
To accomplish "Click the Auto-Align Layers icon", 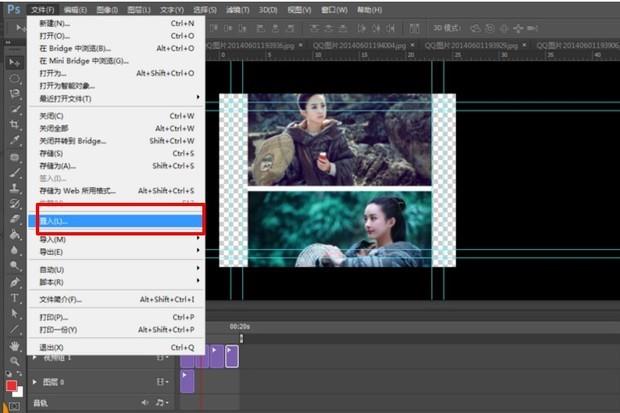I will pos(414,28).
